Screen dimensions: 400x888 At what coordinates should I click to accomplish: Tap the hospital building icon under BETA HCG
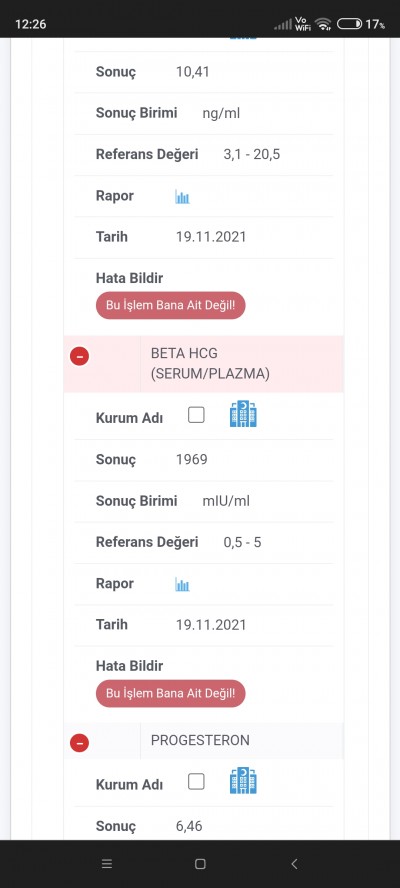coord(243,414)
